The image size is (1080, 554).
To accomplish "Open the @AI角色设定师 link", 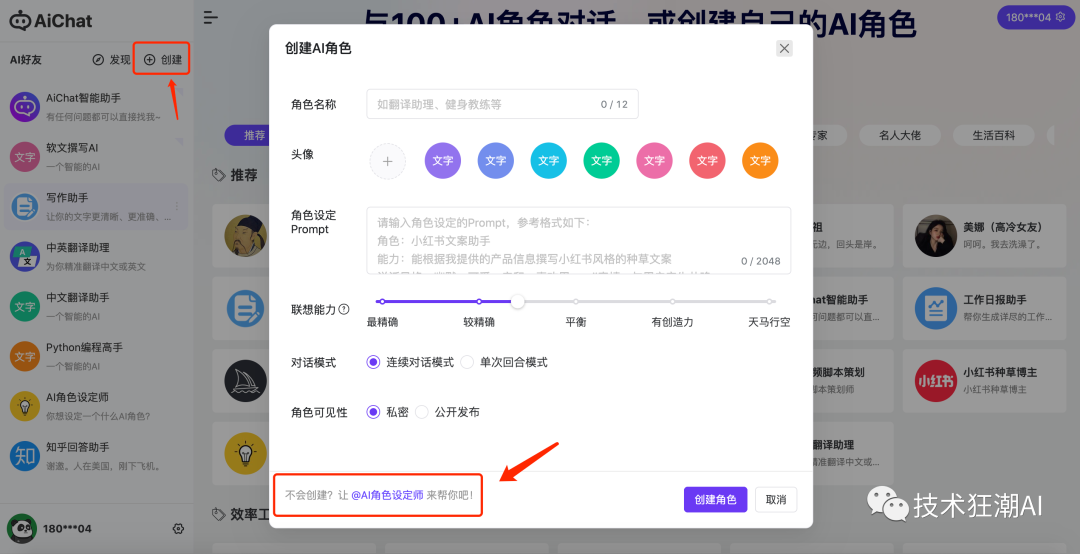I will click(387, 495).
